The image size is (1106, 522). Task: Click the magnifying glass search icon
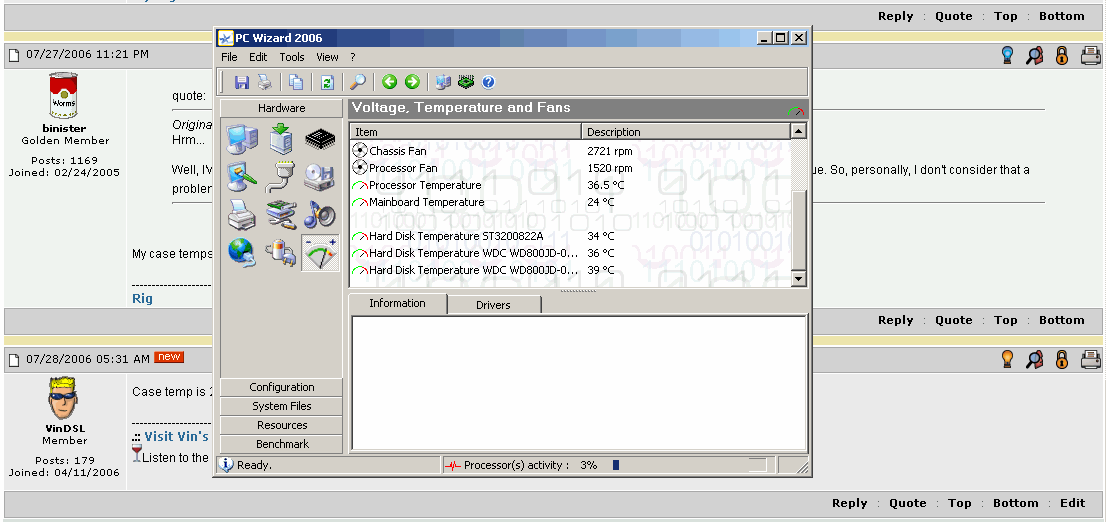tap(357, 82)
